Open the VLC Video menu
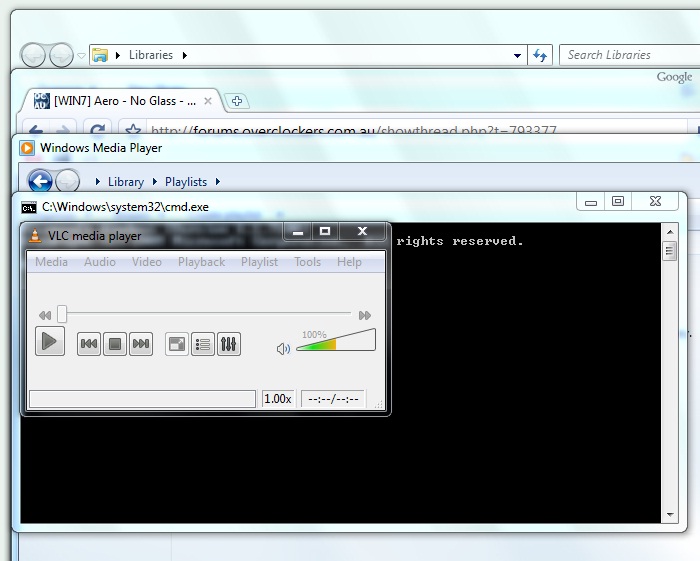The width and height of the screenshot is (700, 561). (146, 262)
